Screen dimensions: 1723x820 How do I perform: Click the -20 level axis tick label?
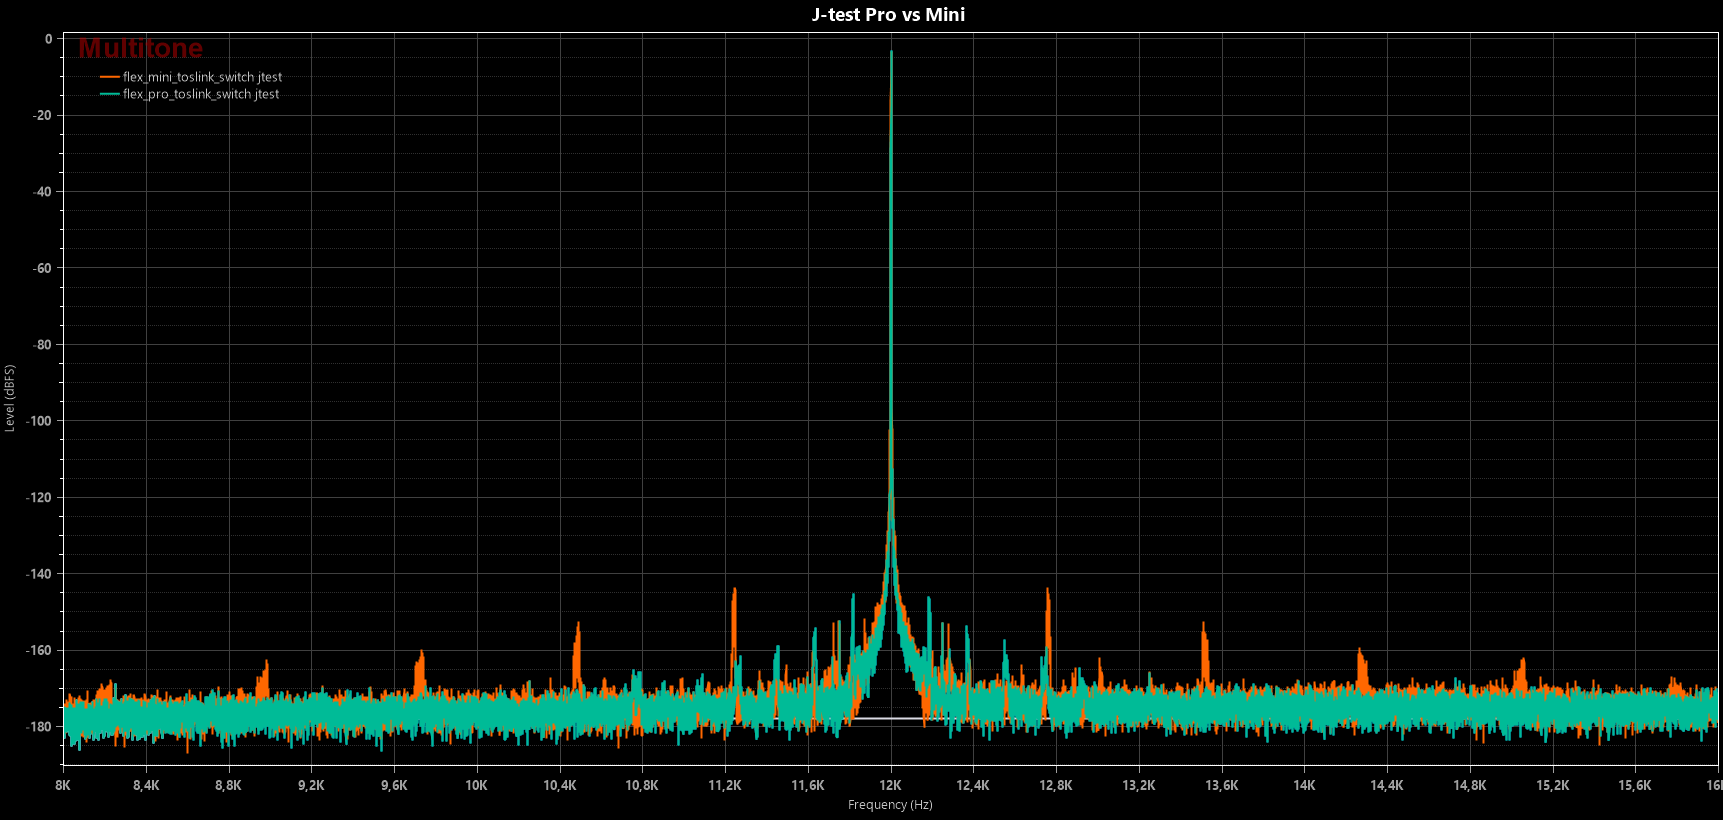pos(42,115)
